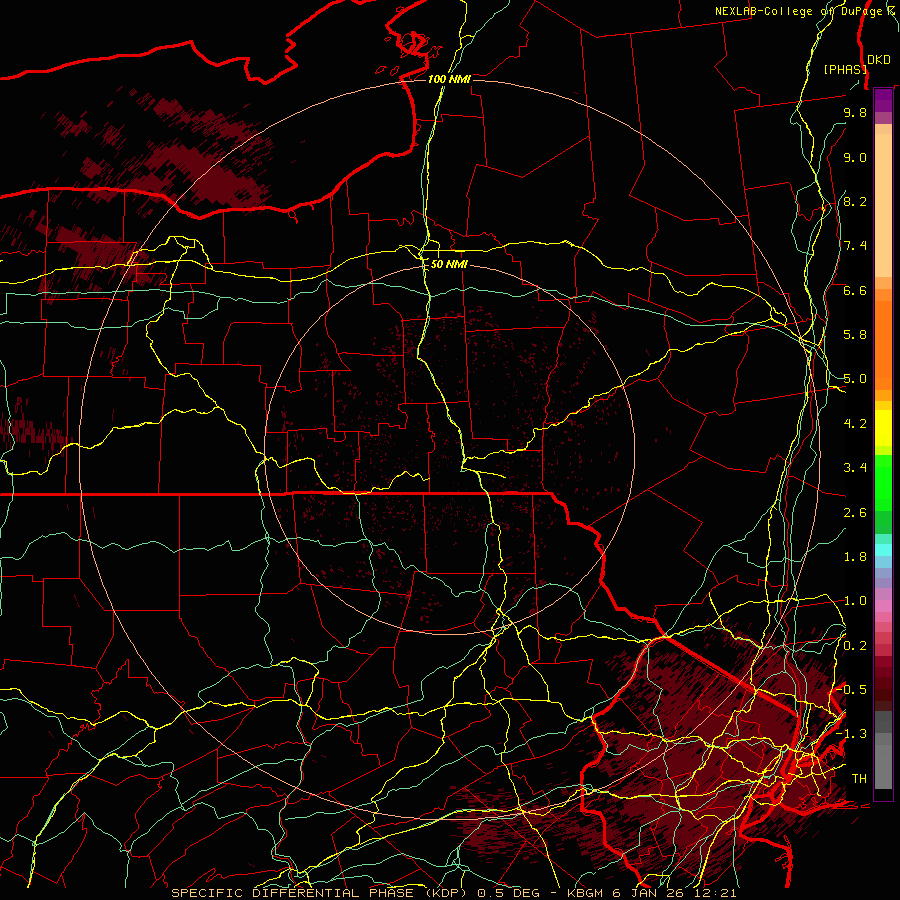Click the [PHAS] units label

click(844, 69)
